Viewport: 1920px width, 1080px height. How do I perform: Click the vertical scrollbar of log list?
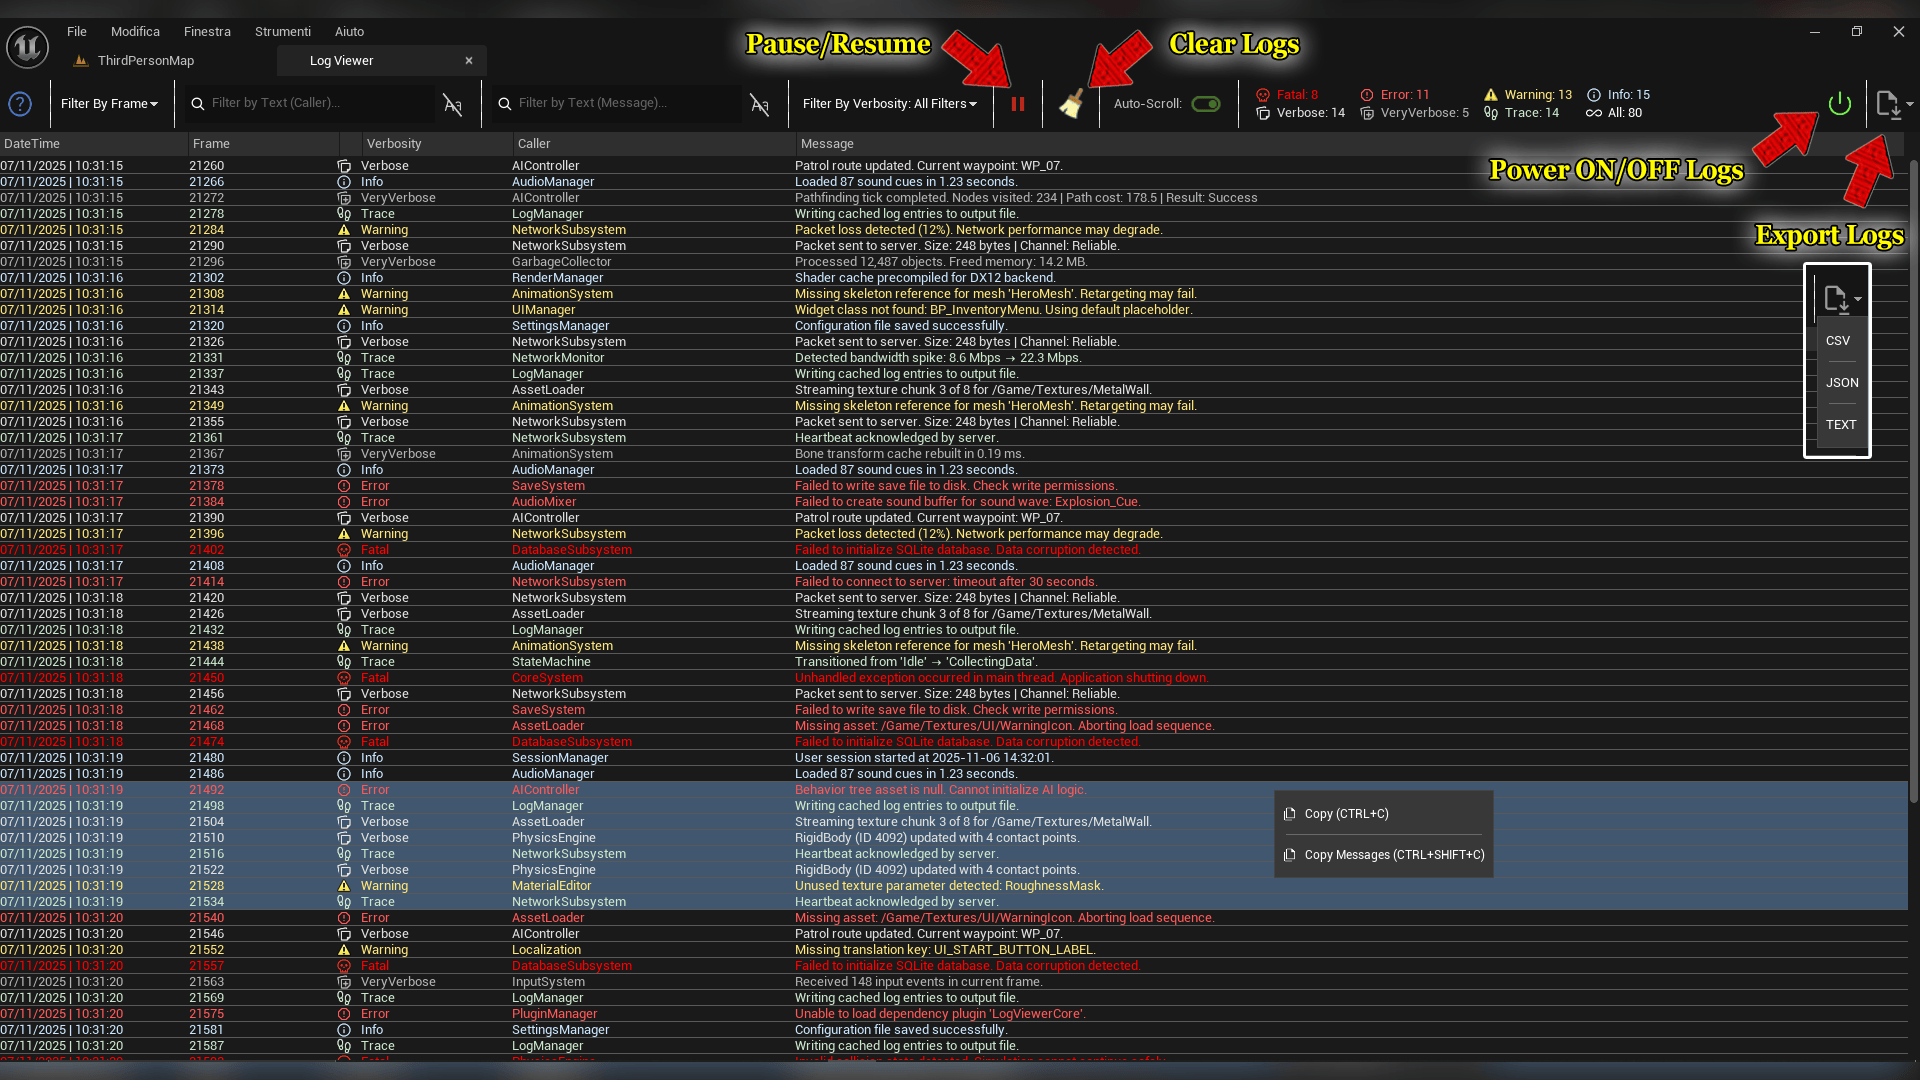[1913, 480]
